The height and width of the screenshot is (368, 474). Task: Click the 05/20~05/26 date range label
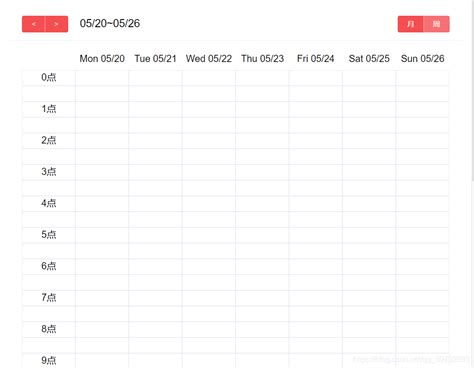tap(110, 23)
